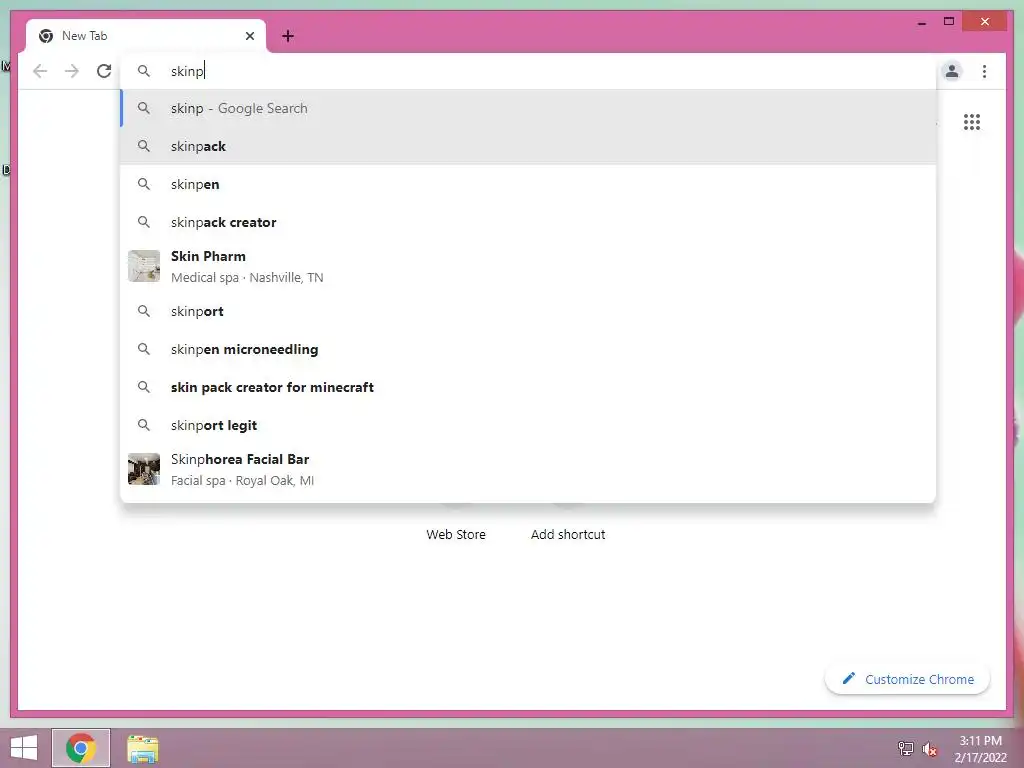The image size is (1024, 768).
Task: Choose the skinpack suggestion
Action: click(x=528, y=146)
